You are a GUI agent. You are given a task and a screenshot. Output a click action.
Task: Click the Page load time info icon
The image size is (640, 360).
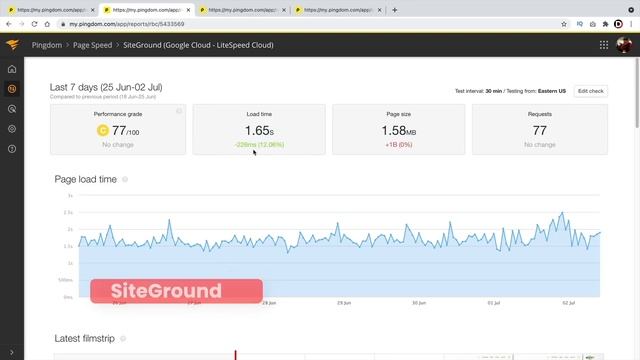click(125, 179)
